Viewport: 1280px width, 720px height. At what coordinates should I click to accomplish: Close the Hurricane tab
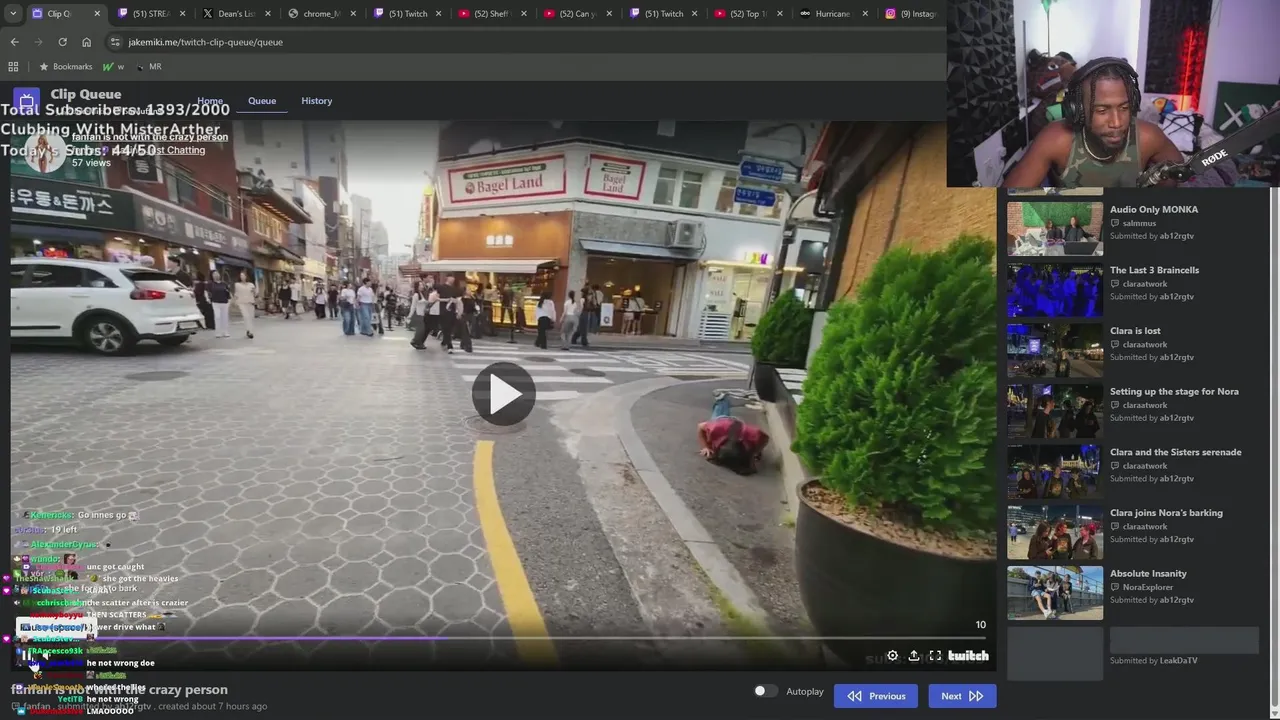point(866,14)
